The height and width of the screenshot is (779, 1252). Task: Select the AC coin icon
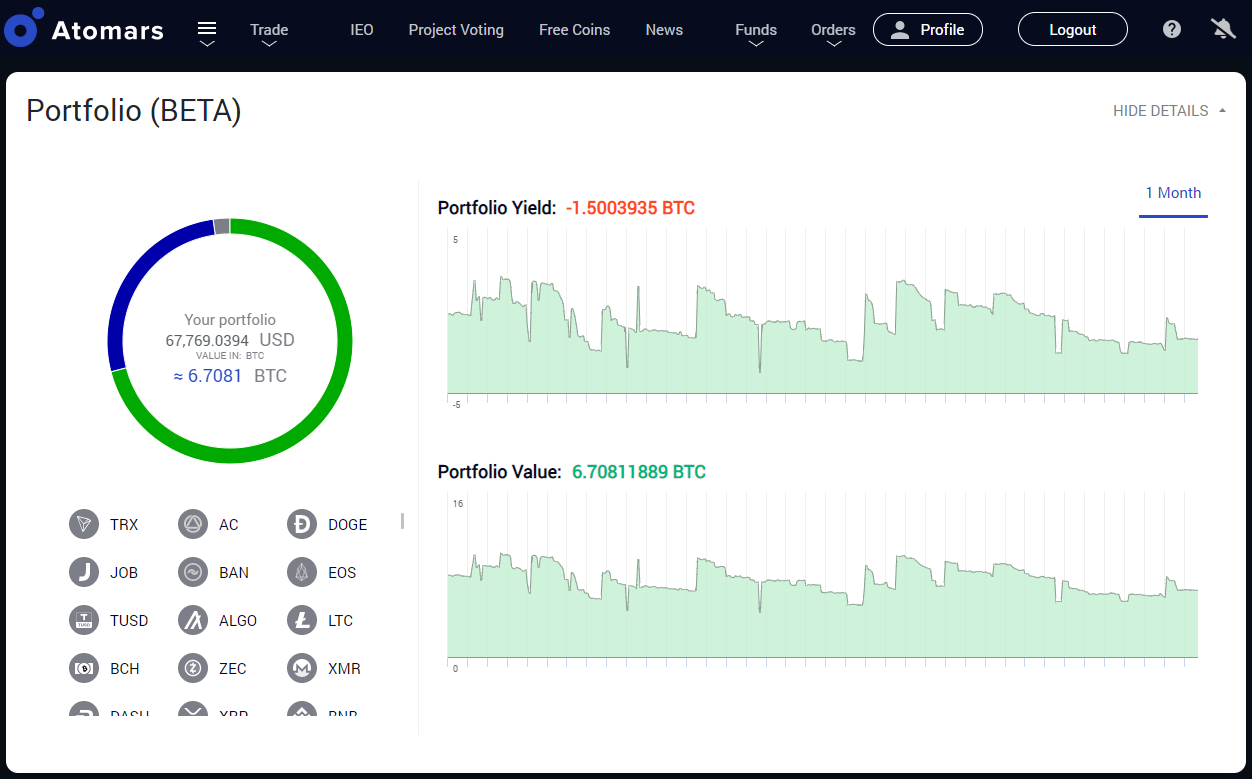click(193, 524)
